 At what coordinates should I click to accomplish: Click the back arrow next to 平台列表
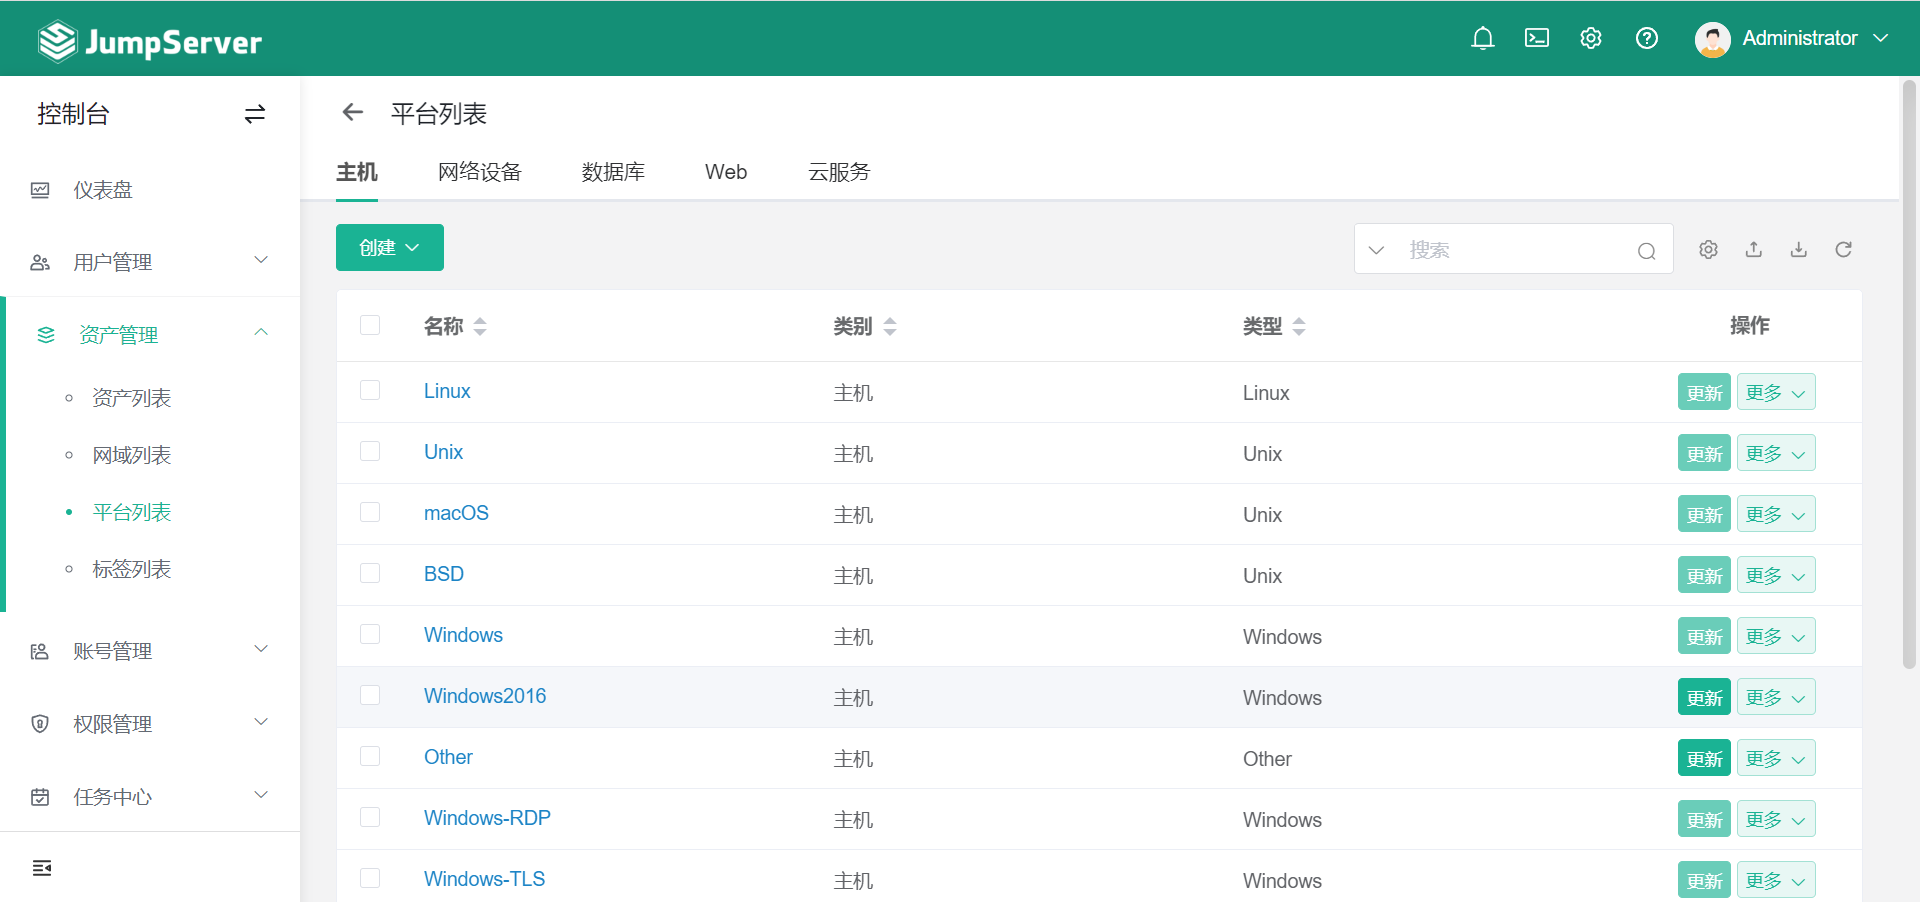tap(352, 113)
